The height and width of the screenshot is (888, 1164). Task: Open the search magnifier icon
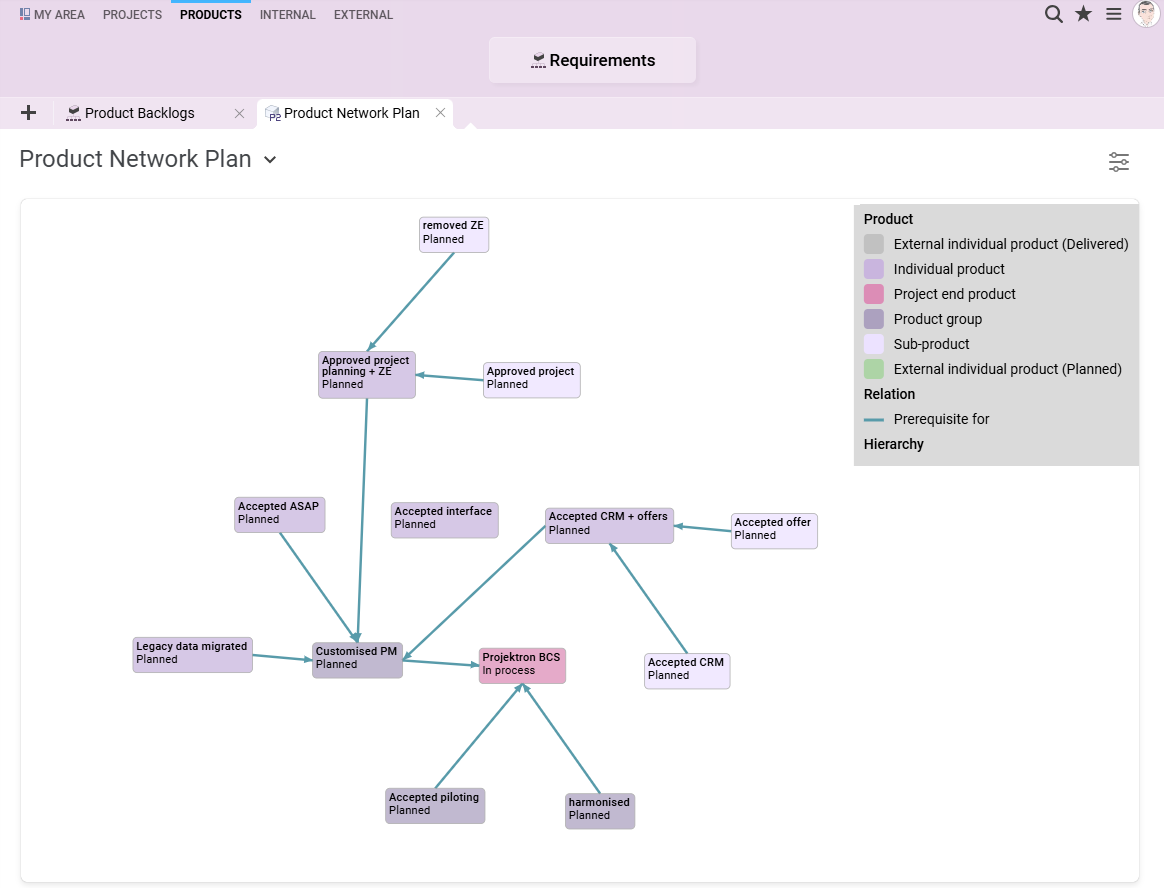tap(1053, 14)
